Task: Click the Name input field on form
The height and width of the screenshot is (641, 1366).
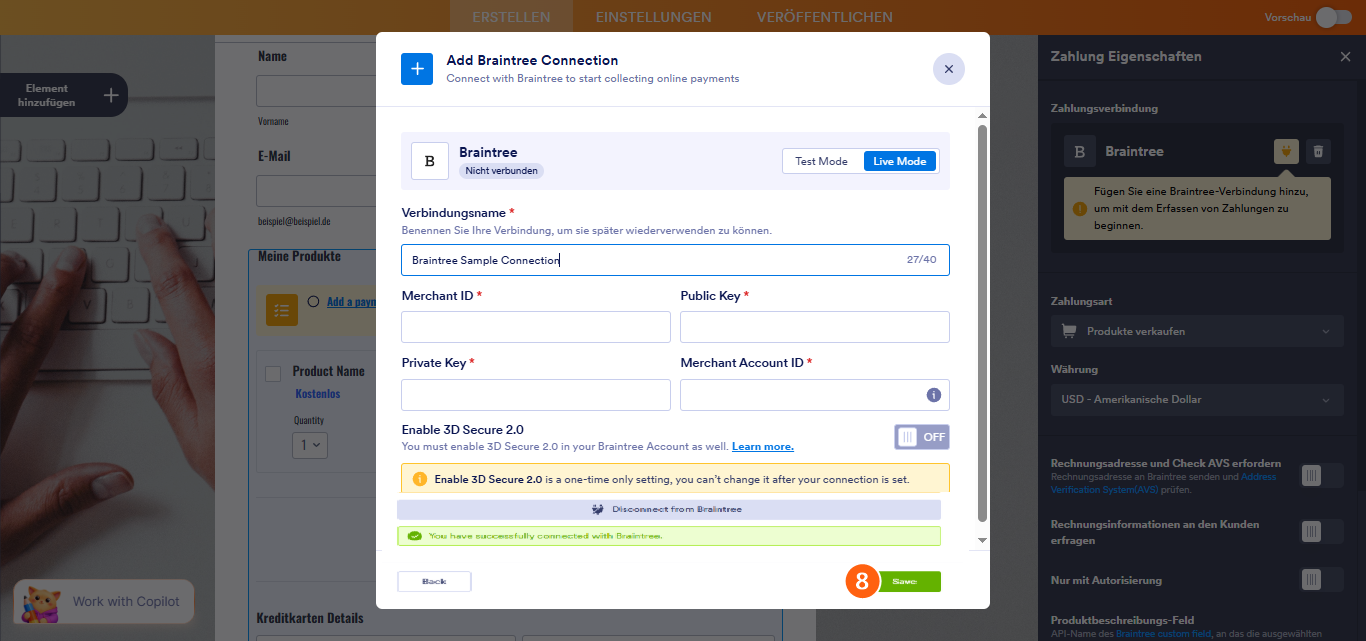Action: pyautogui.click(x=316, y=90)
